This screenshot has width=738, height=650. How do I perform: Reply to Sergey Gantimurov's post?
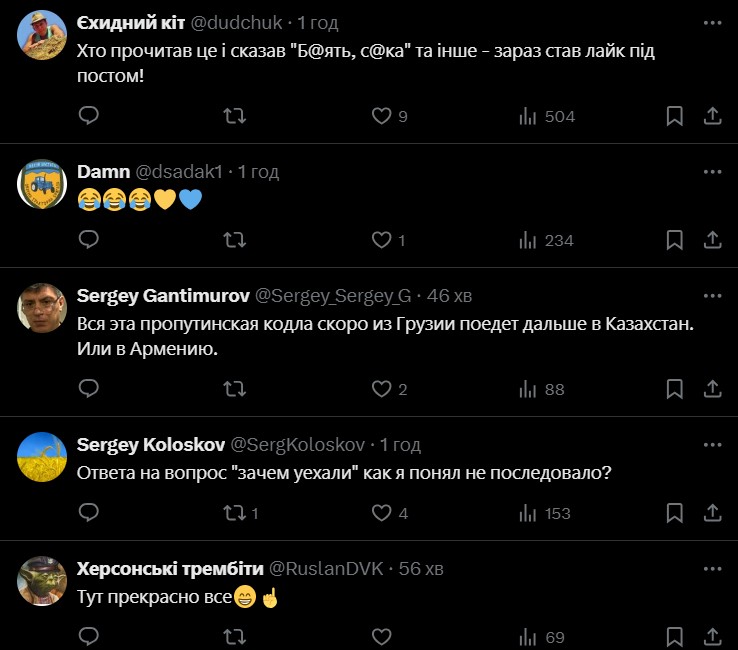89,389
